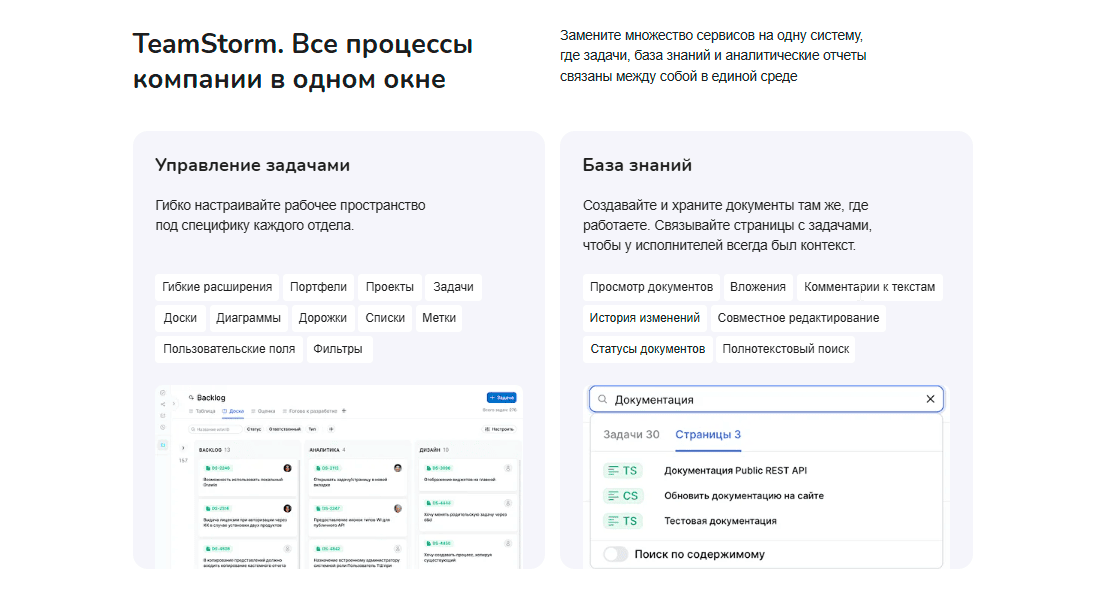Click assignee avatar on the first АНАЛИТИКА card
The image size is (1100, 600).
tap(398, 468)
